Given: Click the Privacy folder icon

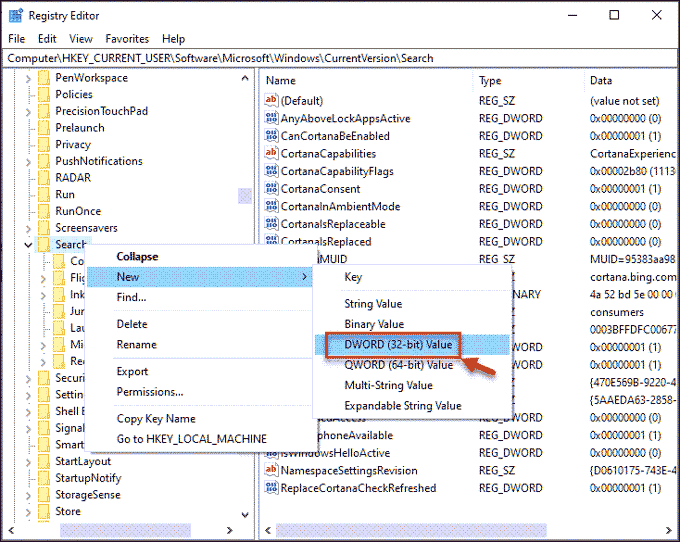Looking at the screenshot, I should (x=44, y=145).
